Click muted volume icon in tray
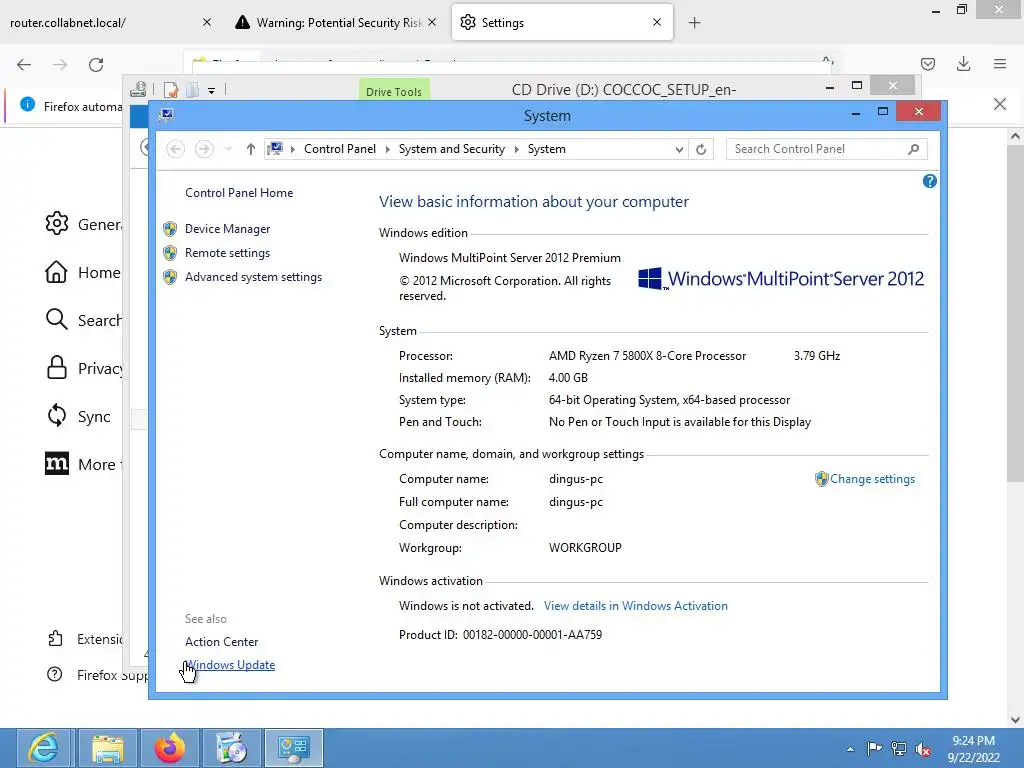Image resolution: width=1024 pixels, height=768 pixels. tap(923, 749)
